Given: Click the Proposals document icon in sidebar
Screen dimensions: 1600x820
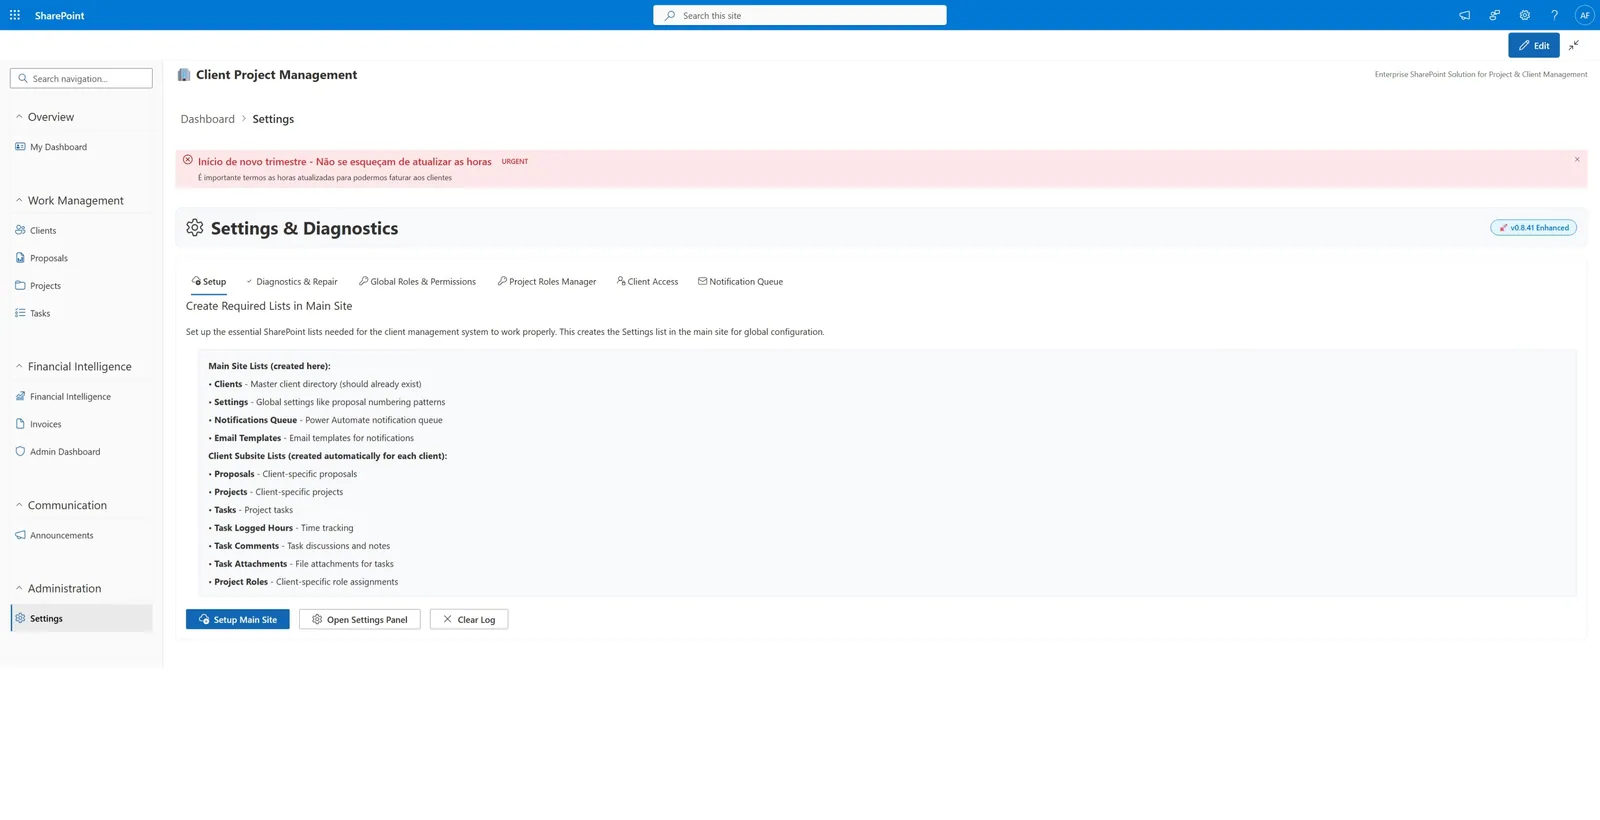Looking at the screenshot, I should (20, 258).
